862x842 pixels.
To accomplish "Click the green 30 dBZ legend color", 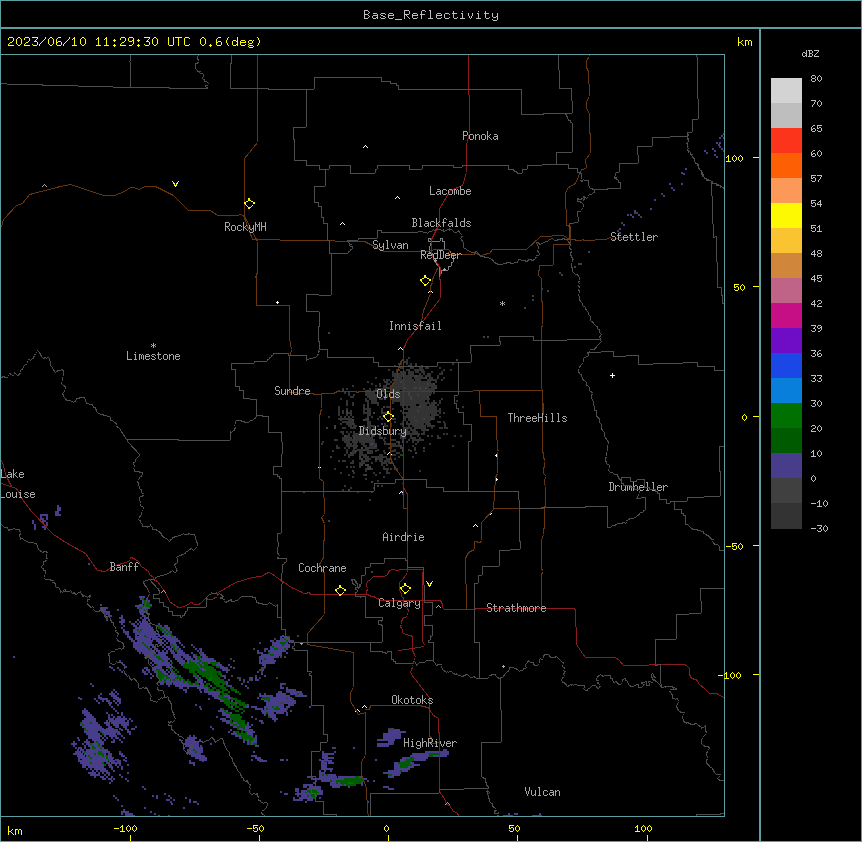I will (786, 415).
